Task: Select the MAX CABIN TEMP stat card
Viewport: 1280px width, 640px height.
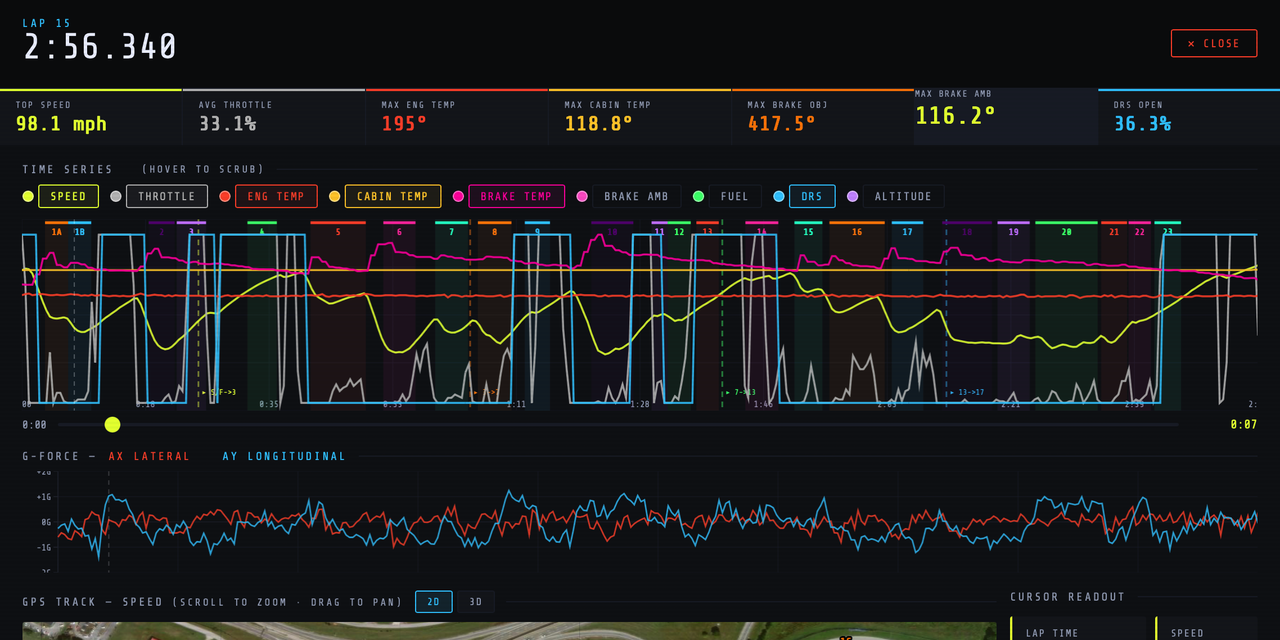Action: 640,117
